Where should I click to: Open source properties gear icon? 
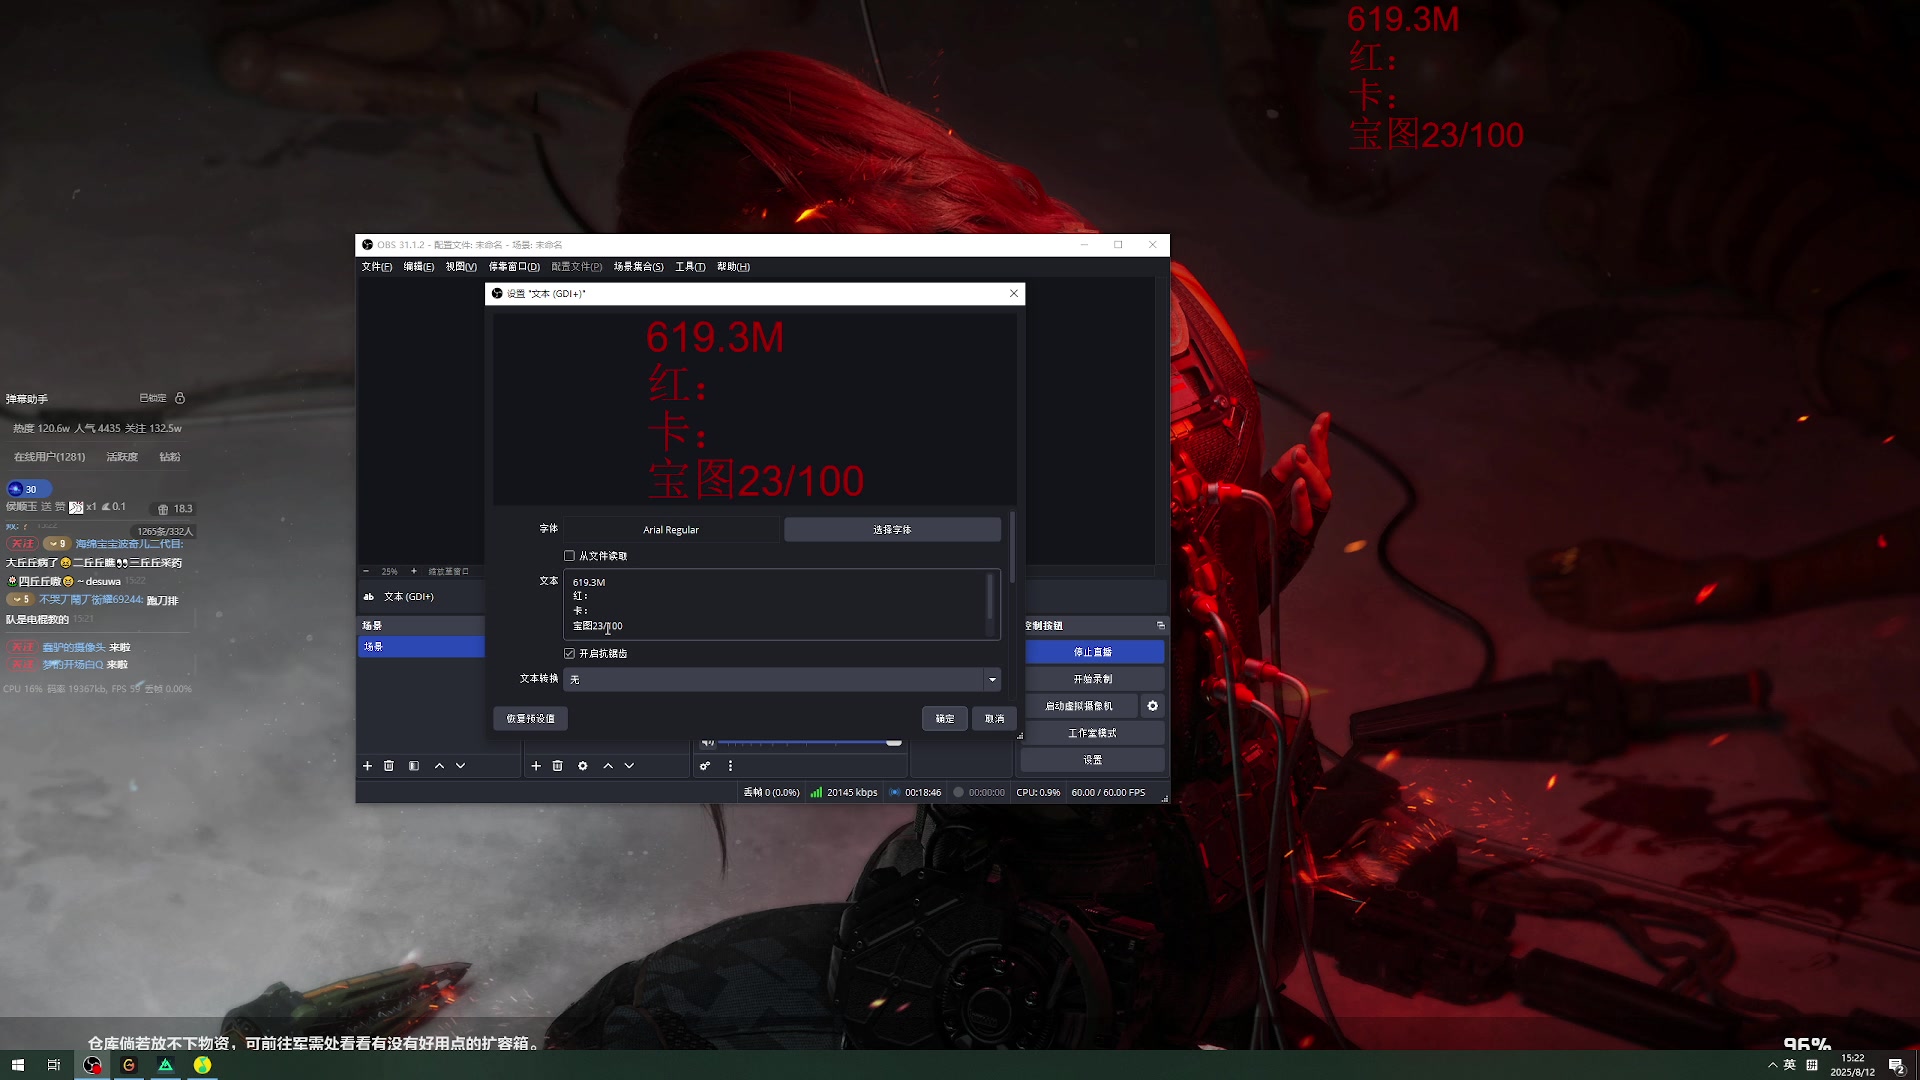(583, 766)
